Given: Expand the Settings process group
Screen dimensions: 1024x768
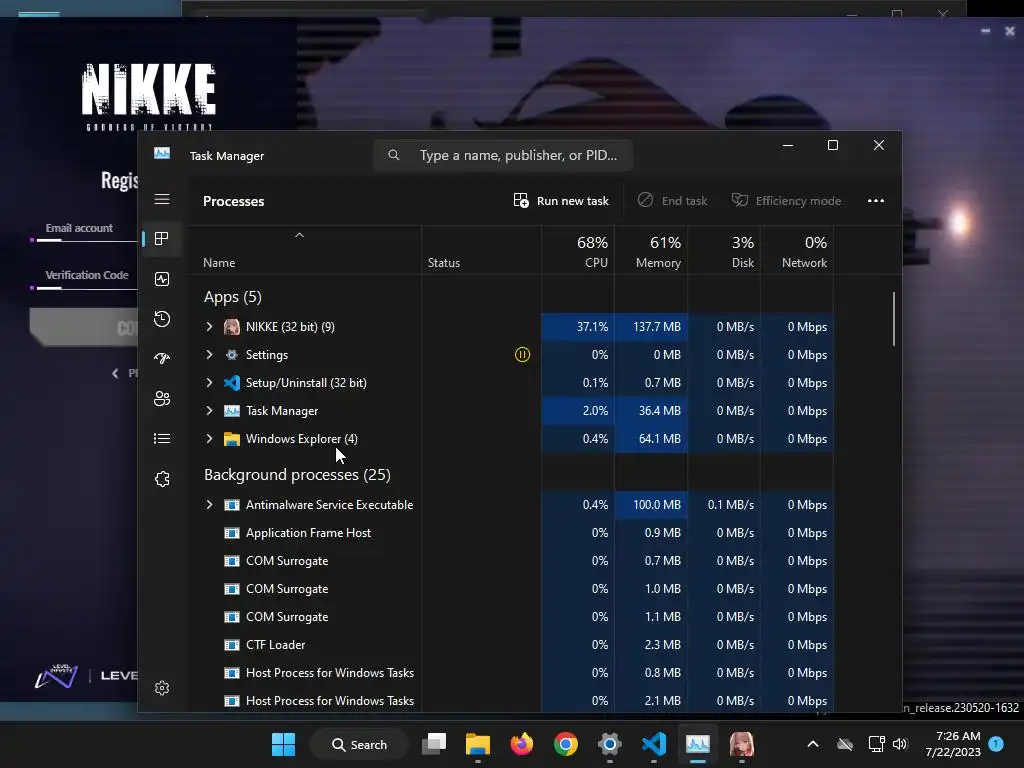Looking at the screenshot, I should [209, 355].
